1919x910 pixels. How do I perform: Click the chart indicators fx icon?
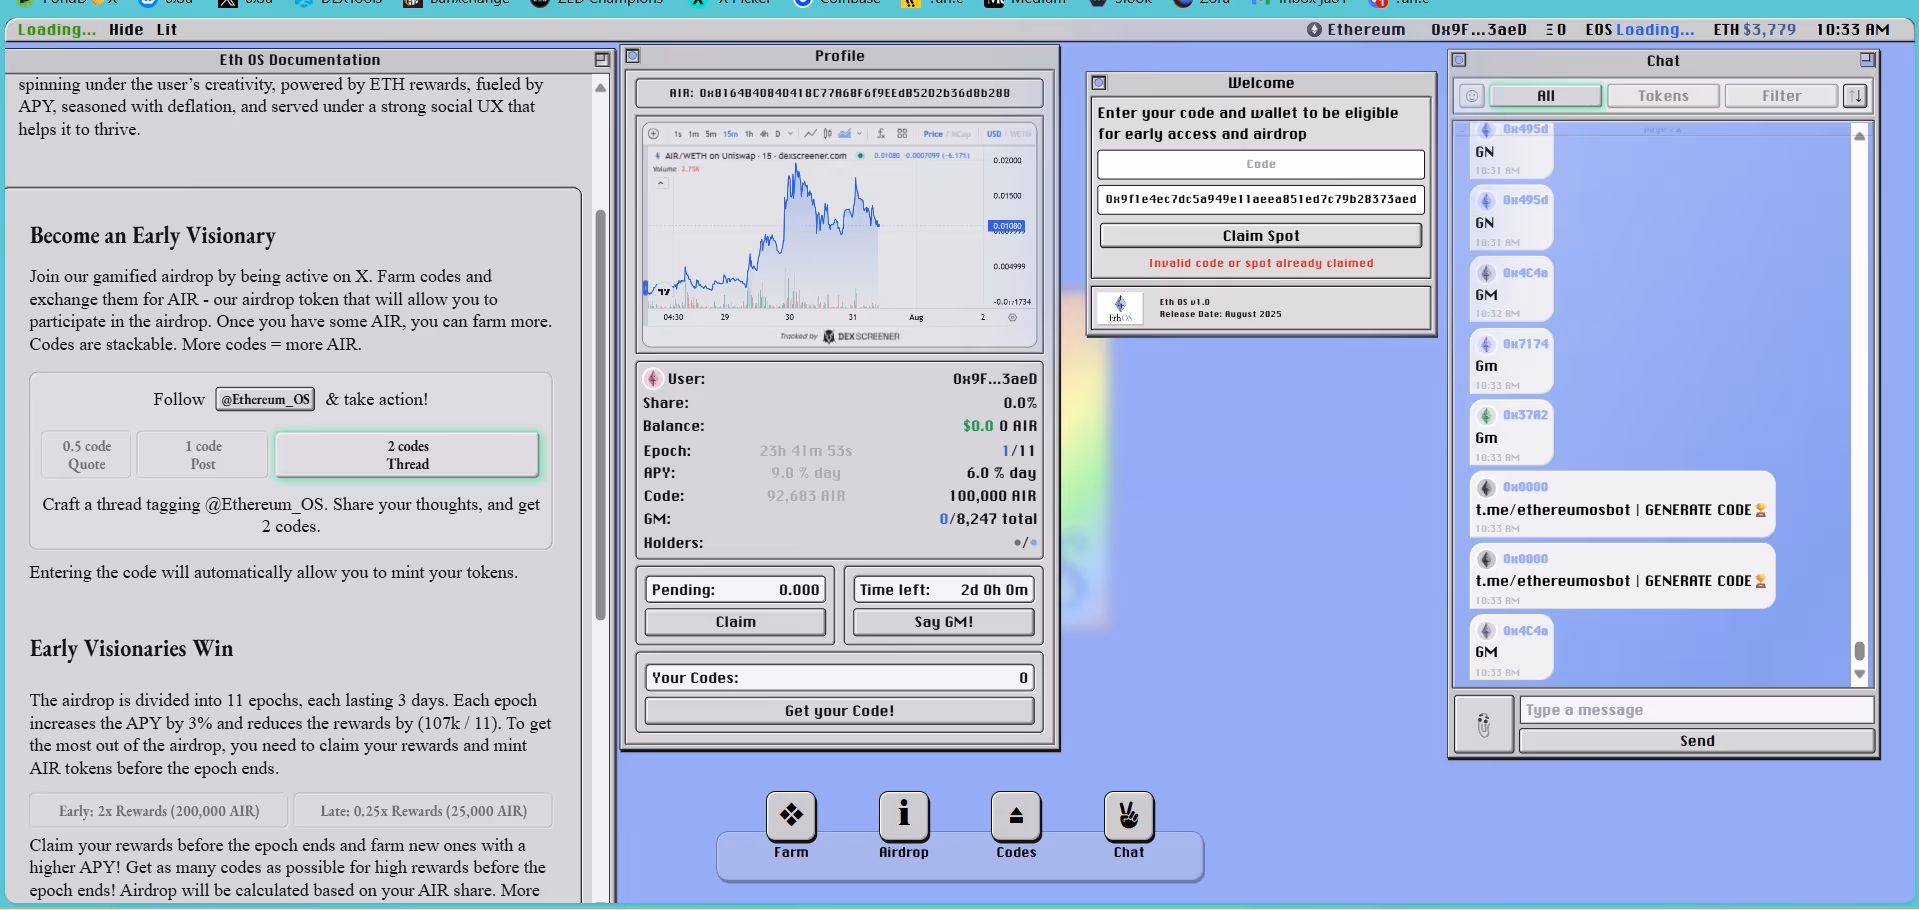click(x=881, y=134)
